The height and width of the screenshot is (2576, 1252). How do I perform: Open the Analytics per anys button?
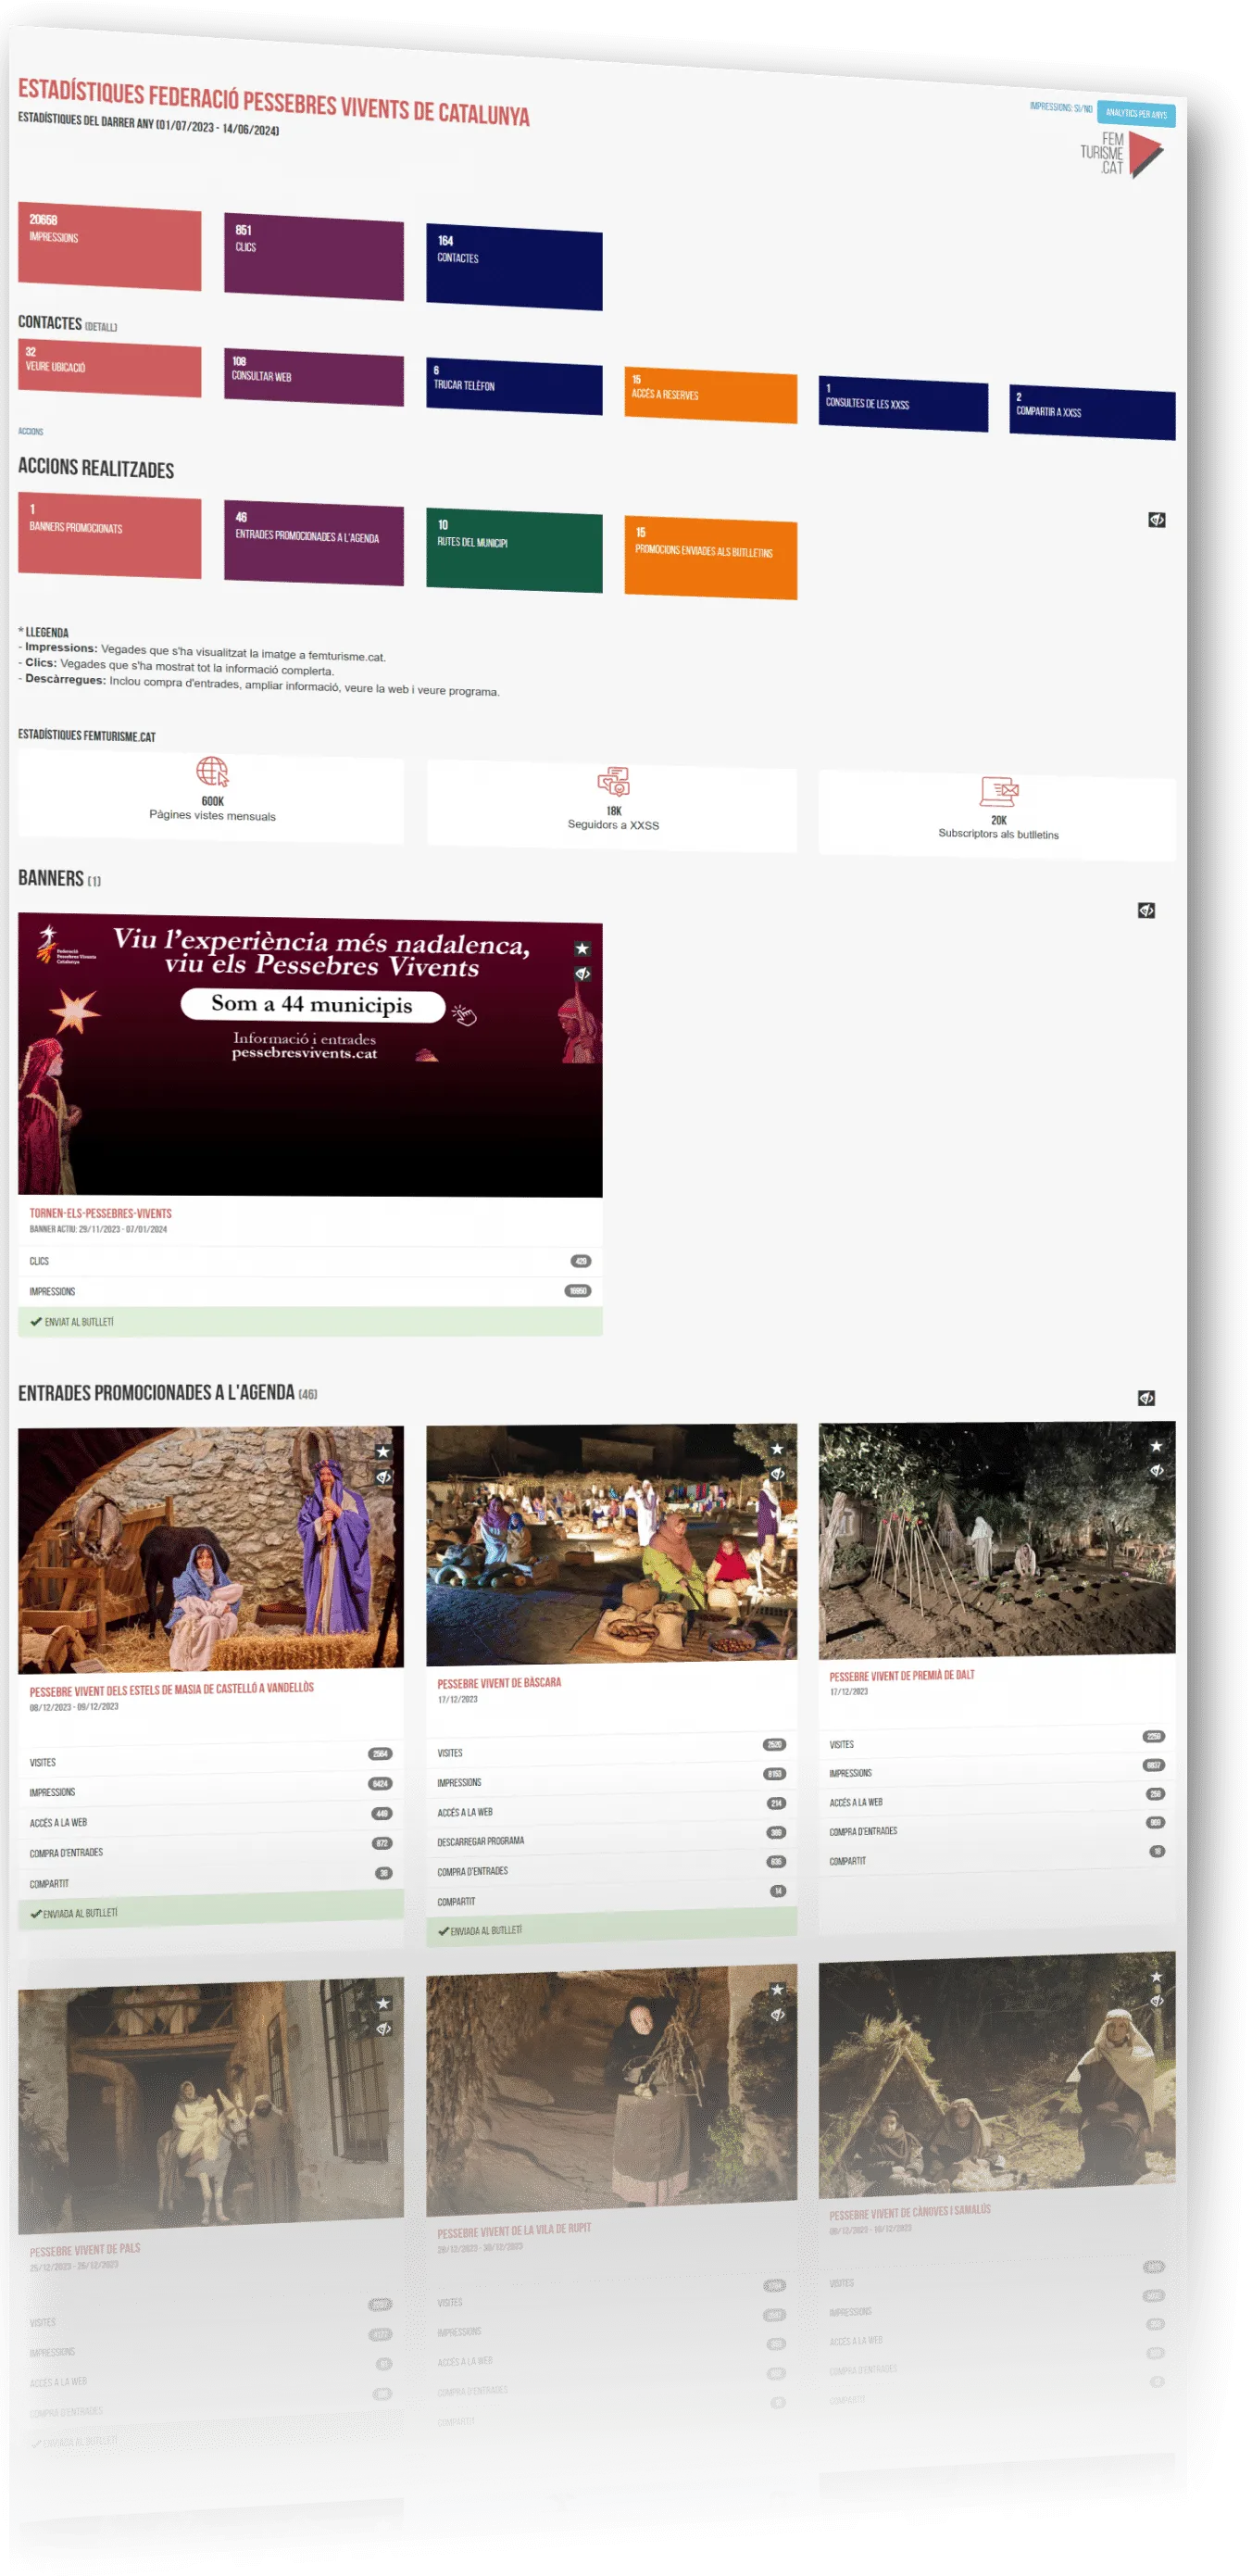point(1135,113)
